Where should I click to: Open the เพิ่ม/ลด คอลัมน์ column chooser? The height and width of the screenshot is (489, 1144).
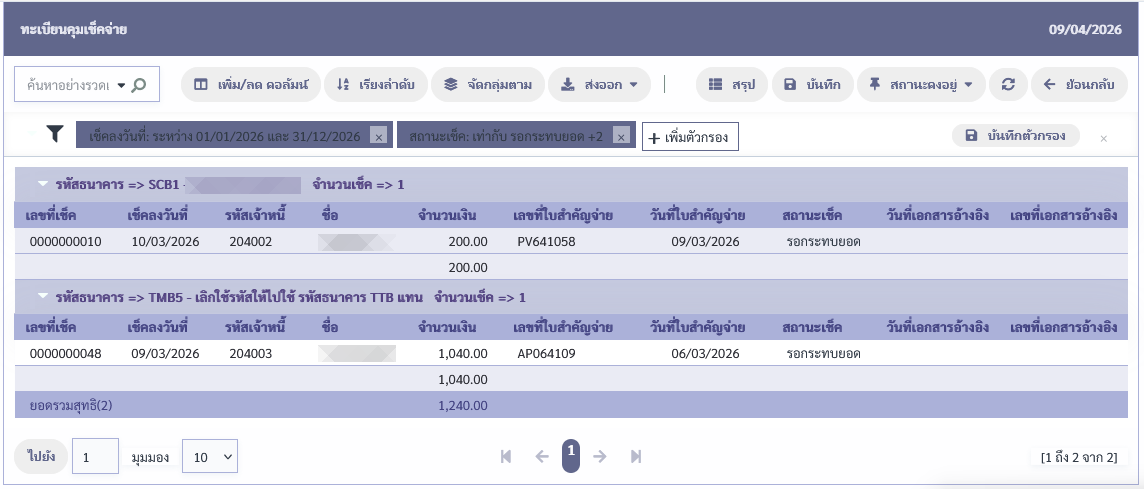click(251, 85)
